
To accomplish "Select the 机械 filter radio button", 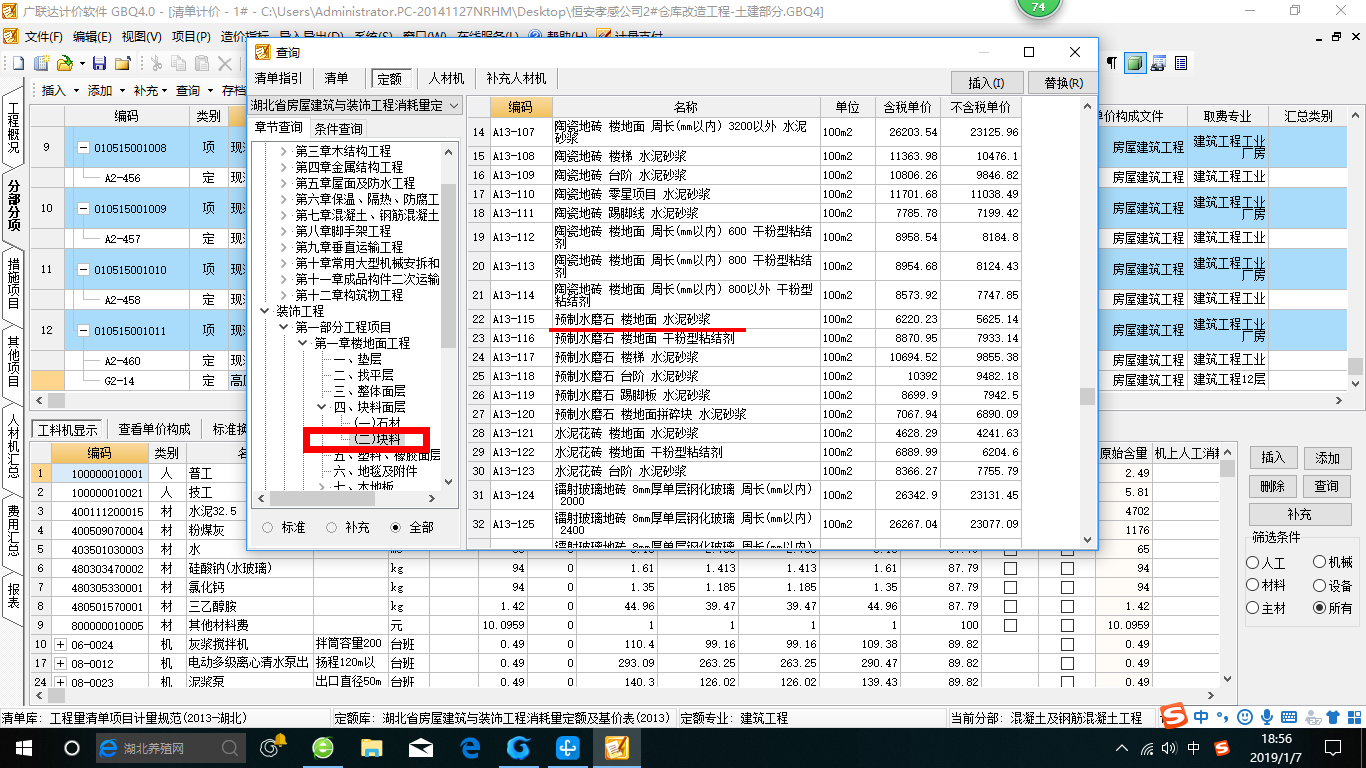I will click(x=1320, y=563).
